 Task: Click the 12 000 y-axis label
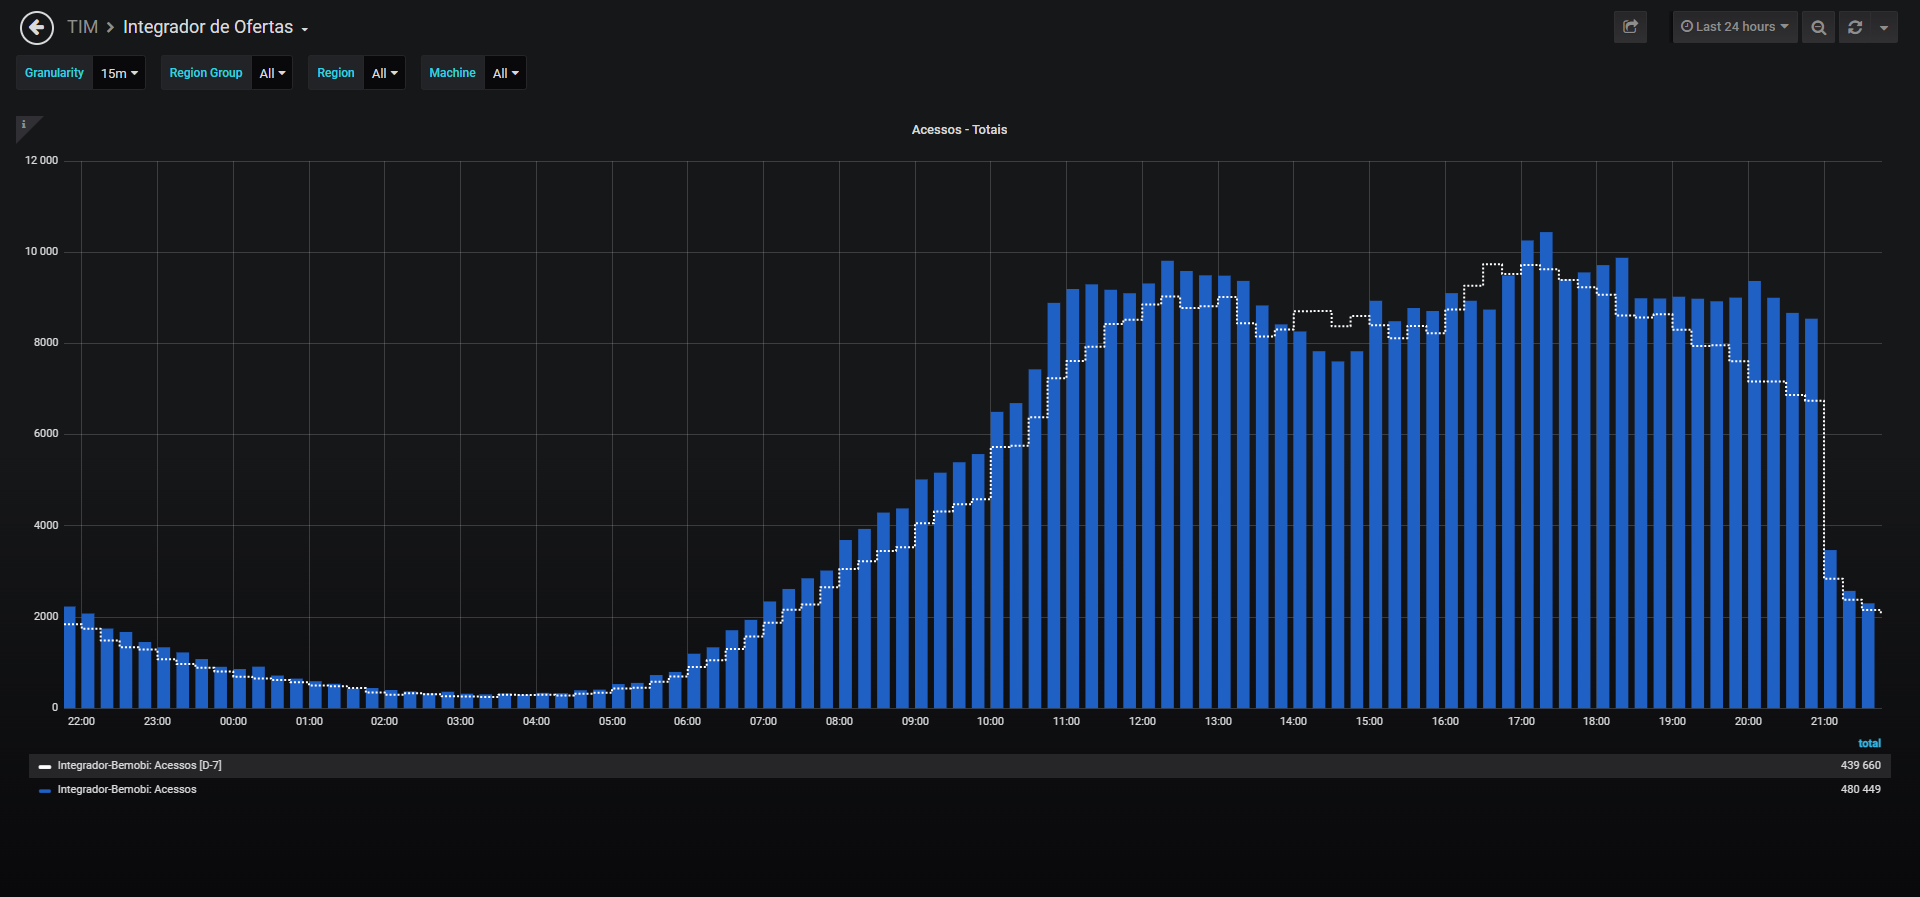click(x=41, y=161)
